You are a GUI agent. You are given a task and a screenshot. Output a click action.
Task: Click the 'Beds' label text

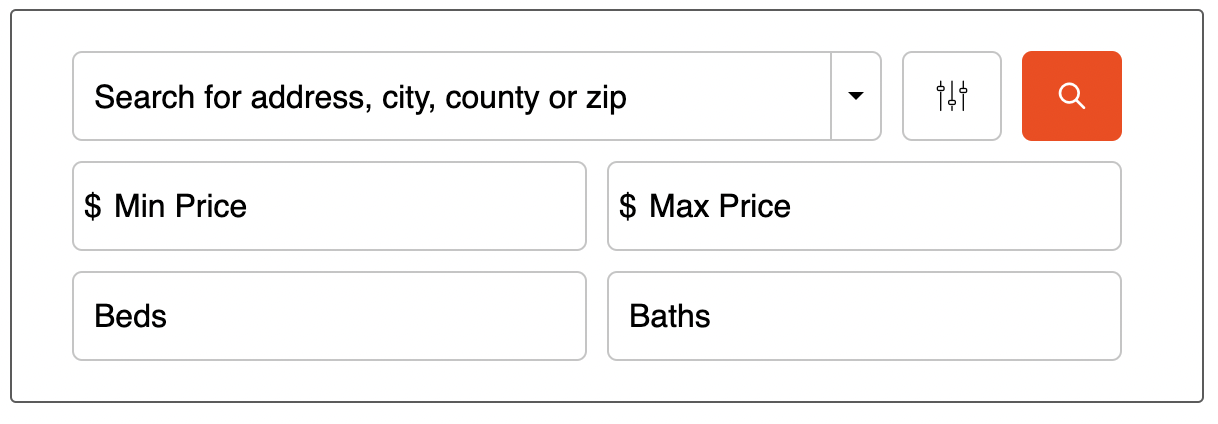(131, 317)
